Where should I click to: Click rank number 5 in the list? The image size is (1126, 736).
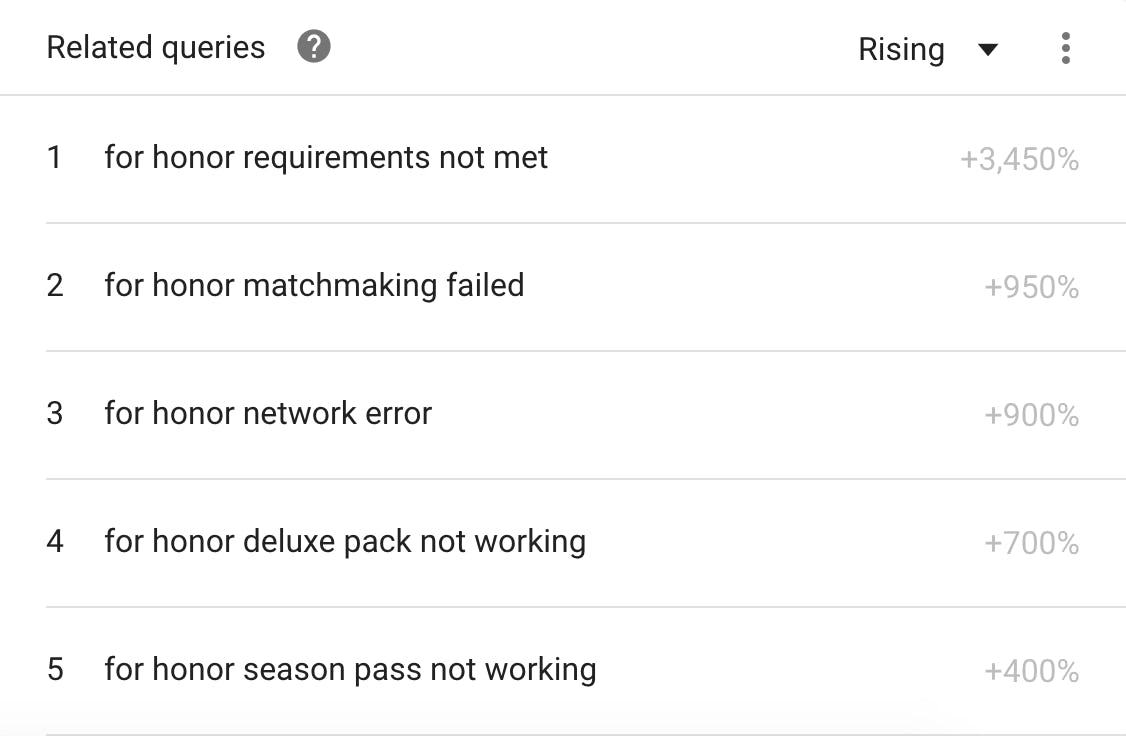point(55,670)
